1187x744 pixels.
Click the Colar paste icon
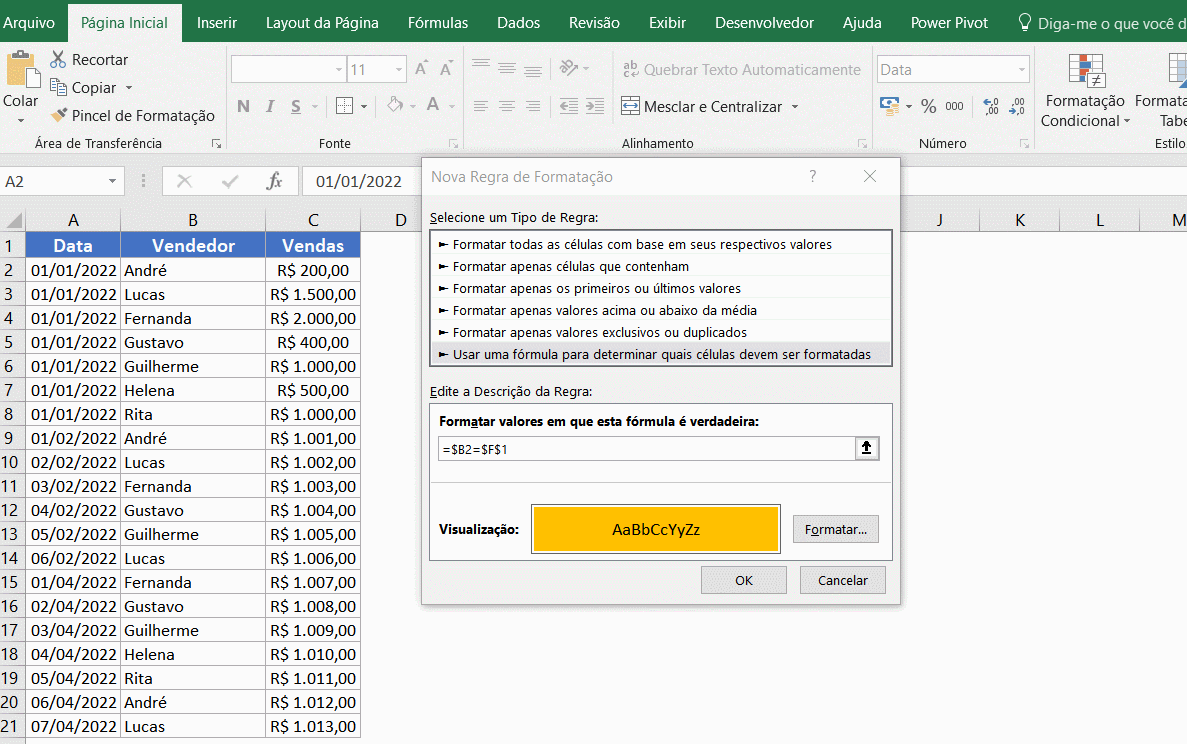(20, 72)
